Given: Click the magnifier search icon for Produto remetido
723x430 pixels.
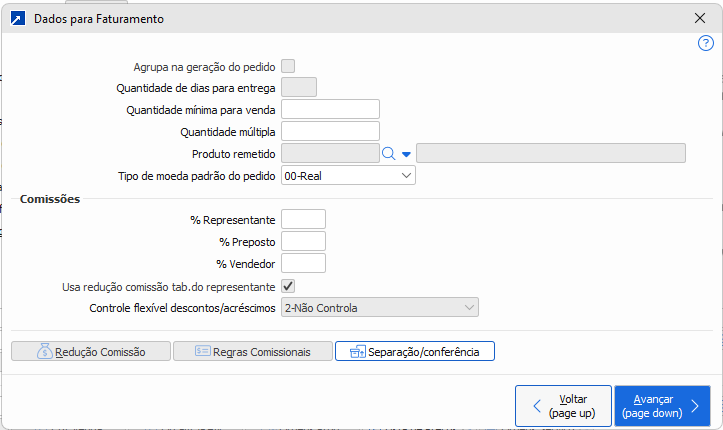Looking at the screenshot, I should coord(389,153).
